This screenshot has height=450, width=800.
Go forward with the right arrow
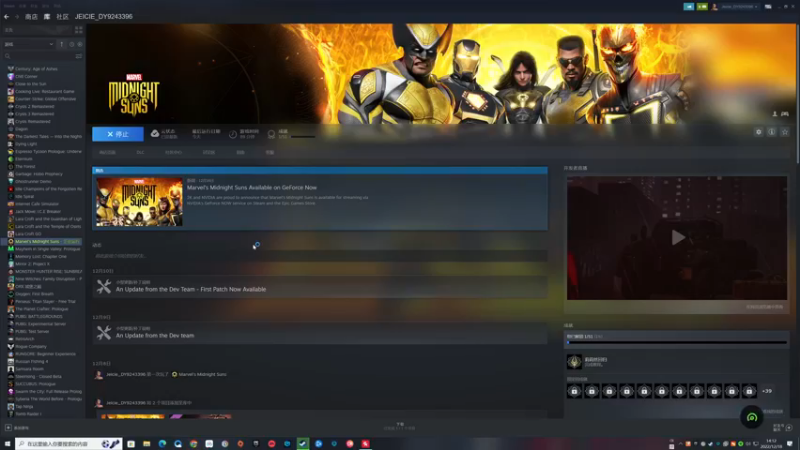point(16,17)
